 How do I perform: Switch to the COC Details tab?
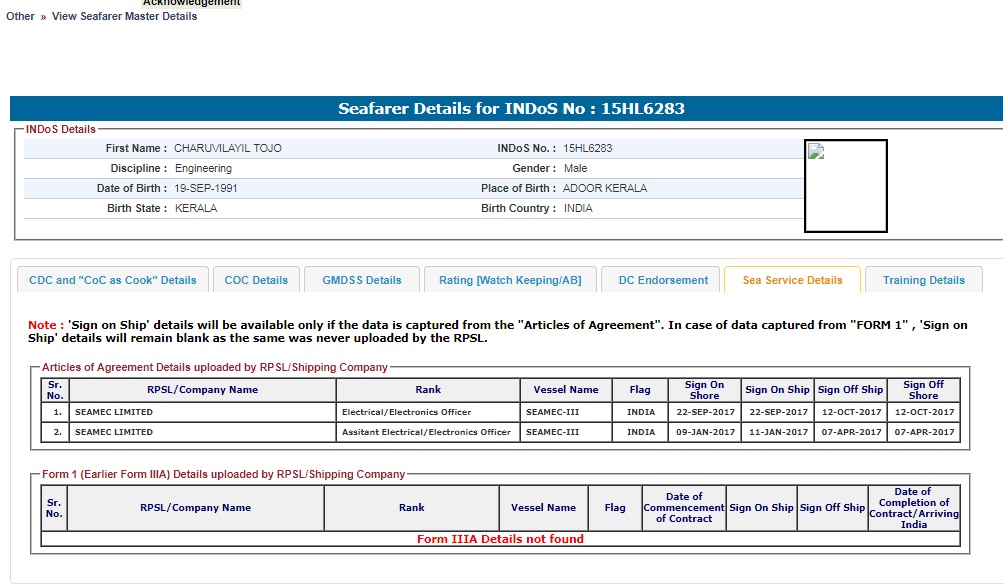coord(256,280)
